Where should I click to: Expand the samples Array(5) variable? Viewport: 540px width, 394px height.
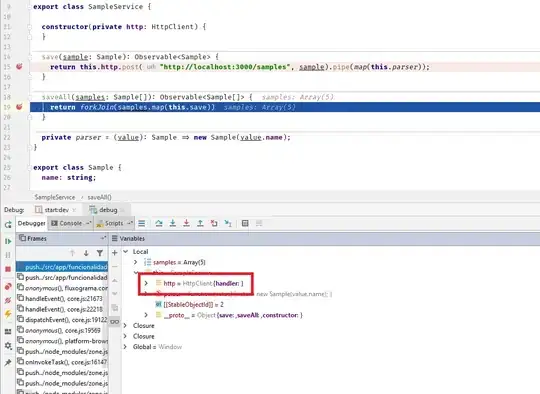click(x=136, y=262)
